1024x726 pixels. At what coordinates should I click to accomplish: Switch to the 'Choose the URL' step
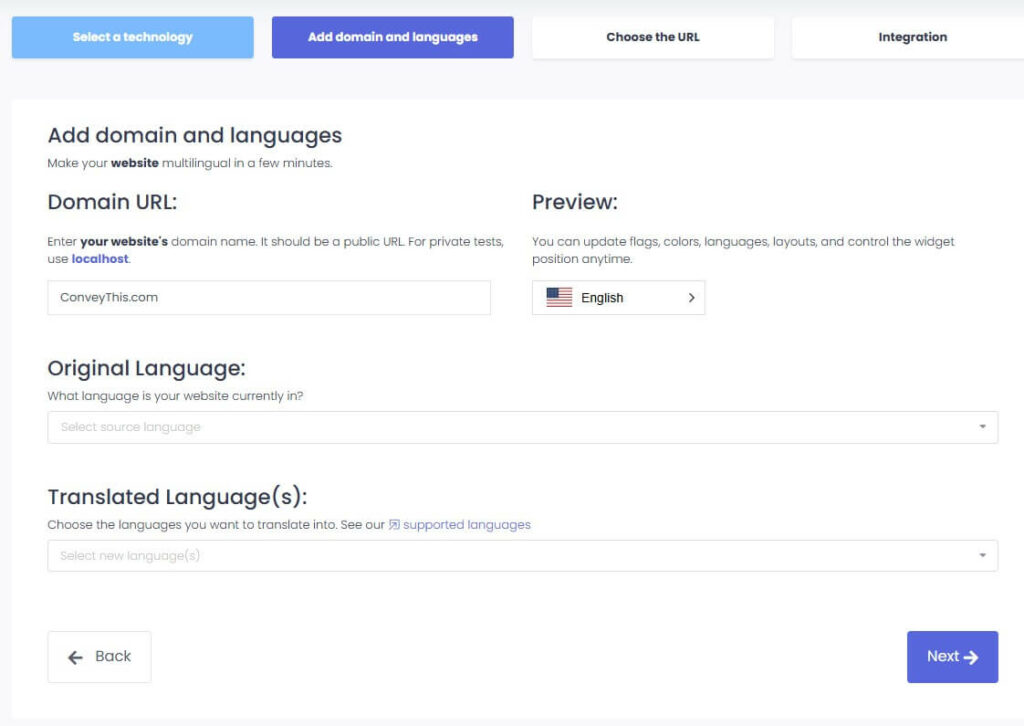653,37
